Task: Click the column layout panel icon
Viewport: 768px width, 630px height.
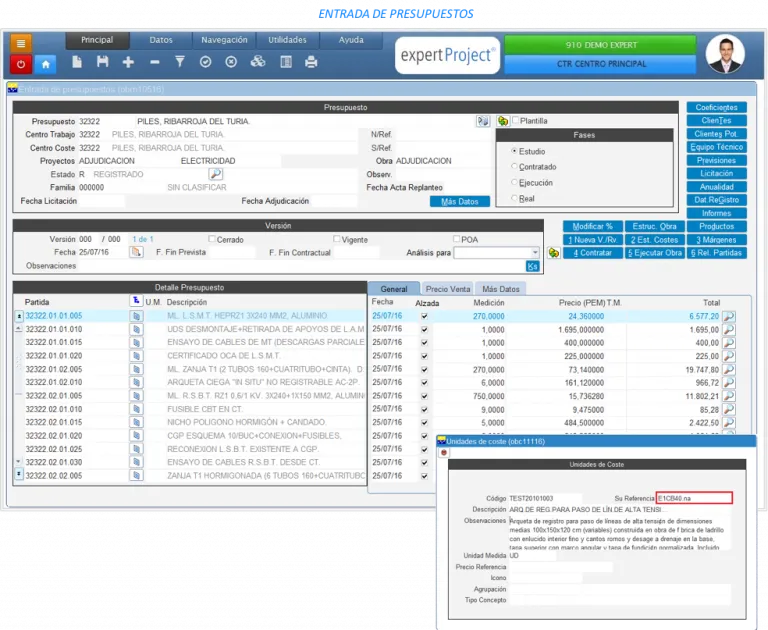Action: [286, 62]
